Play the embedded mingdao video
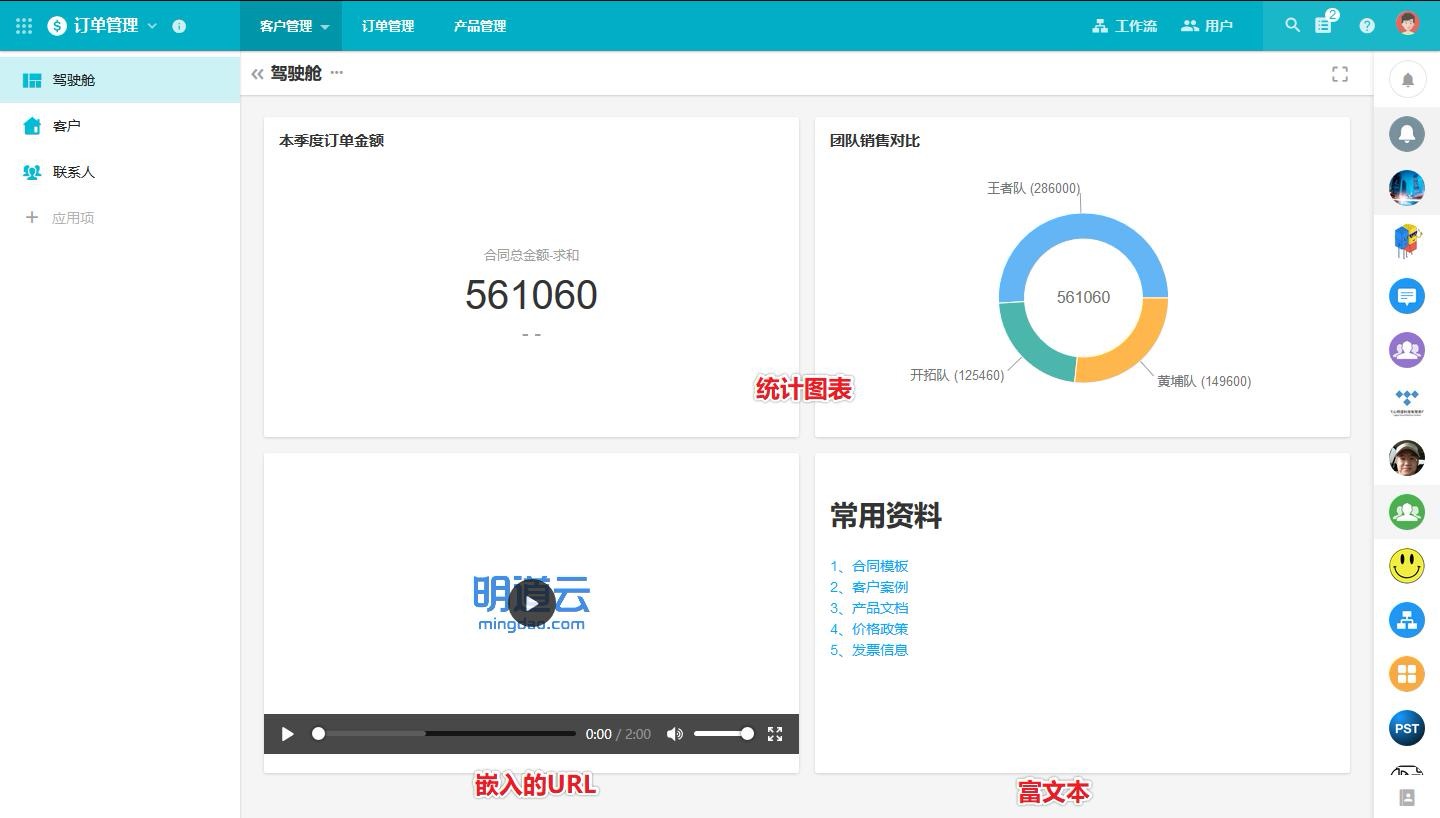This screenshot has height=818, width=1440. tap(531, 602)
